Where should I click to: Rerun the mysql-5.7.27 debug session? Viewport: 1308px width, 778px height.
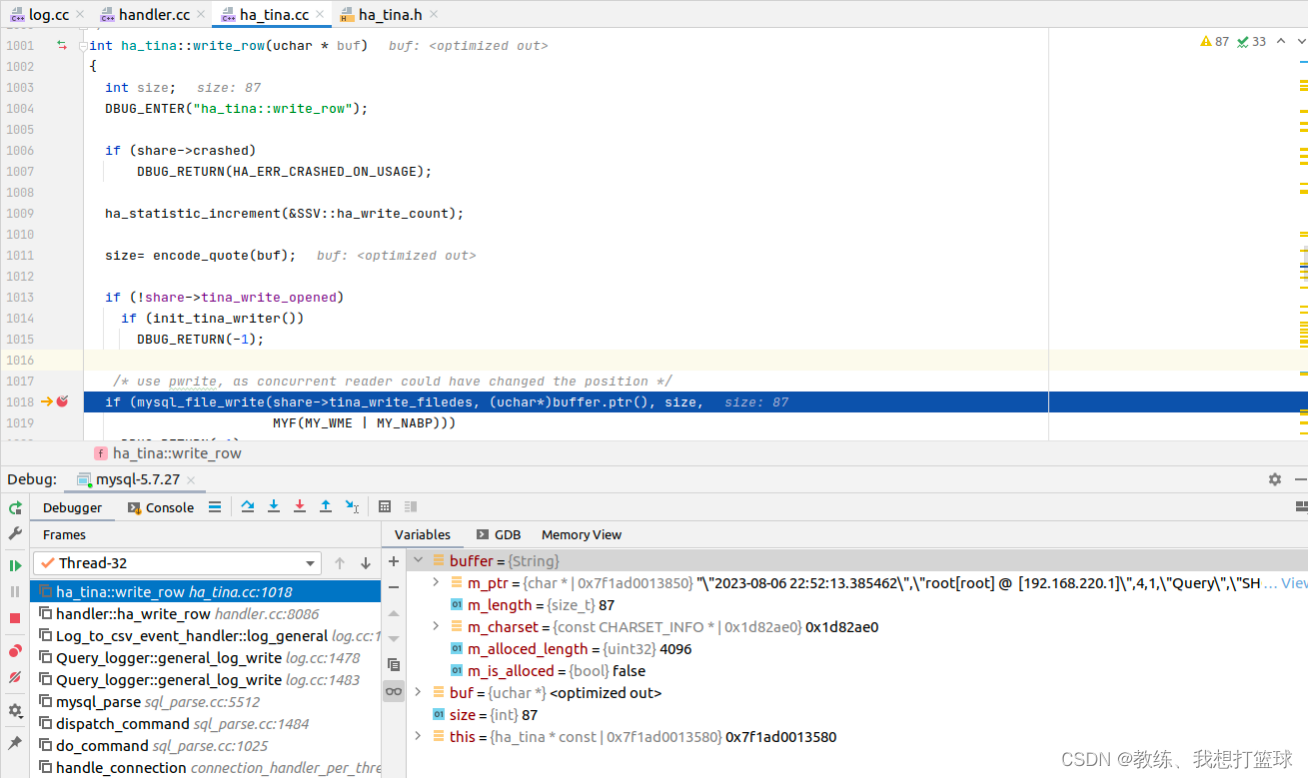click(15, 508)
